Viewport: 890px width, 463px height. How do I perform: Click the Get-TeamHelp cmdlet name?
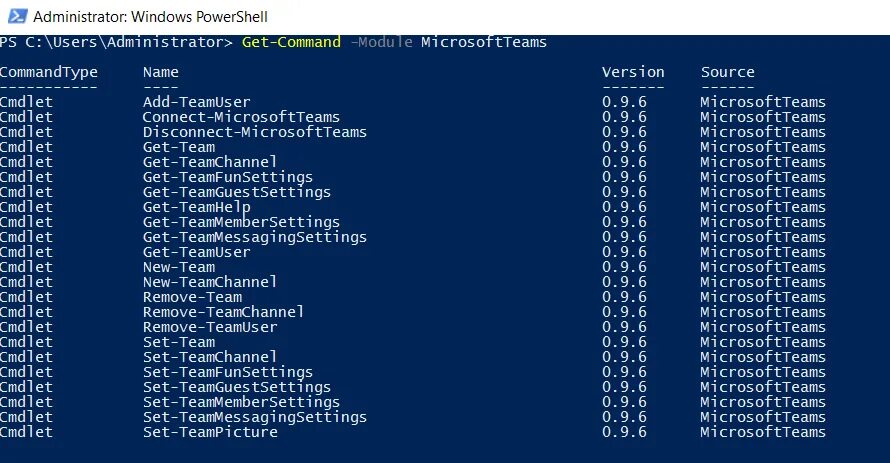point(196,207)
